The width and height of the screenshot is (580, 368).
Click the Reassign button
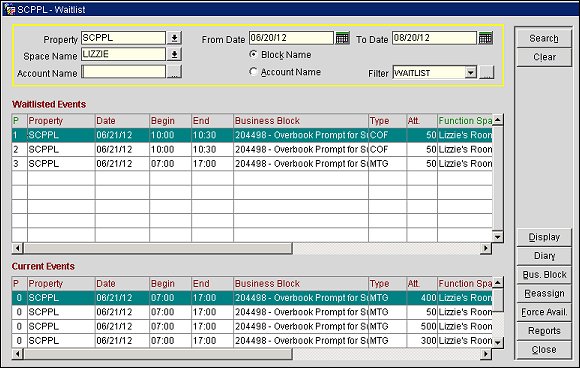(544, 294)
